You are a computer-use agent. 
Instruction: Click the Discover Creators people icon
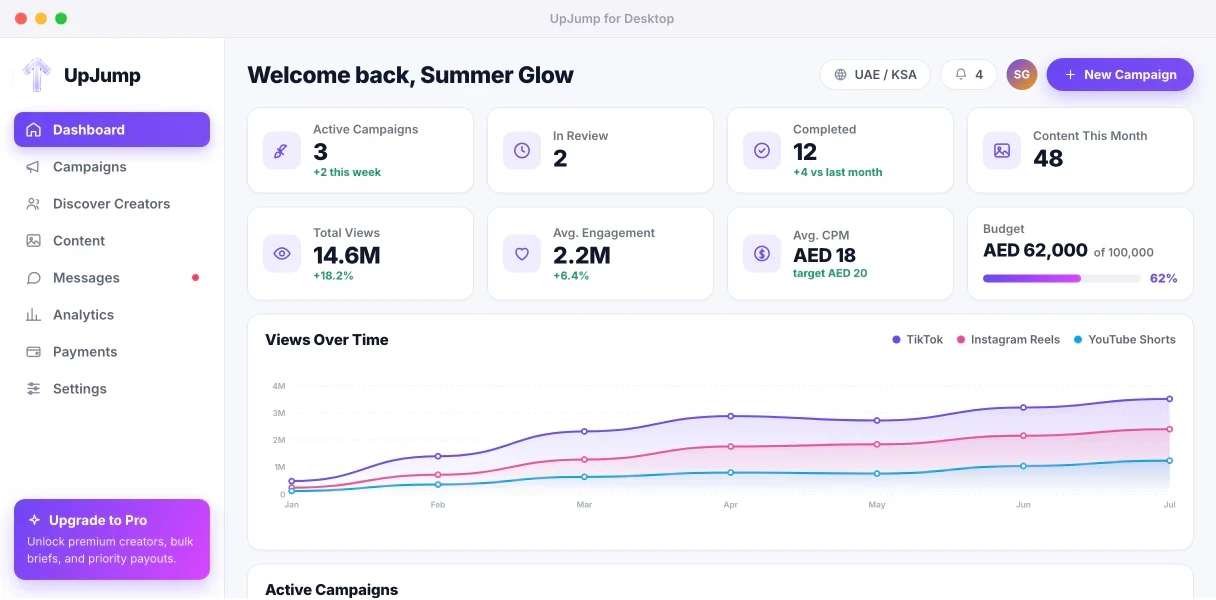click(33, 204)
